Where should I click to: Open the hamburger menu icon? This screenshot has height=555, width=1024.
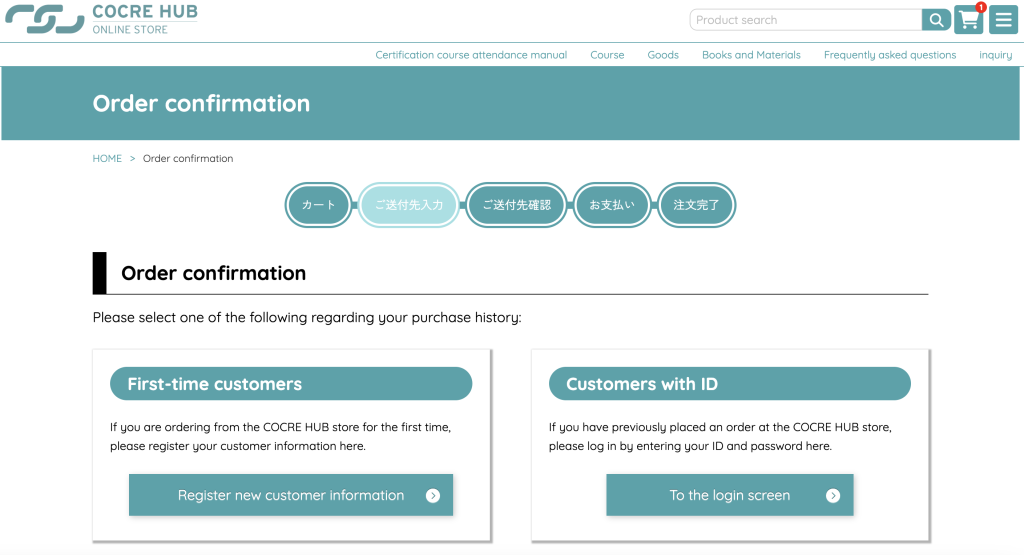point(1003,20)
